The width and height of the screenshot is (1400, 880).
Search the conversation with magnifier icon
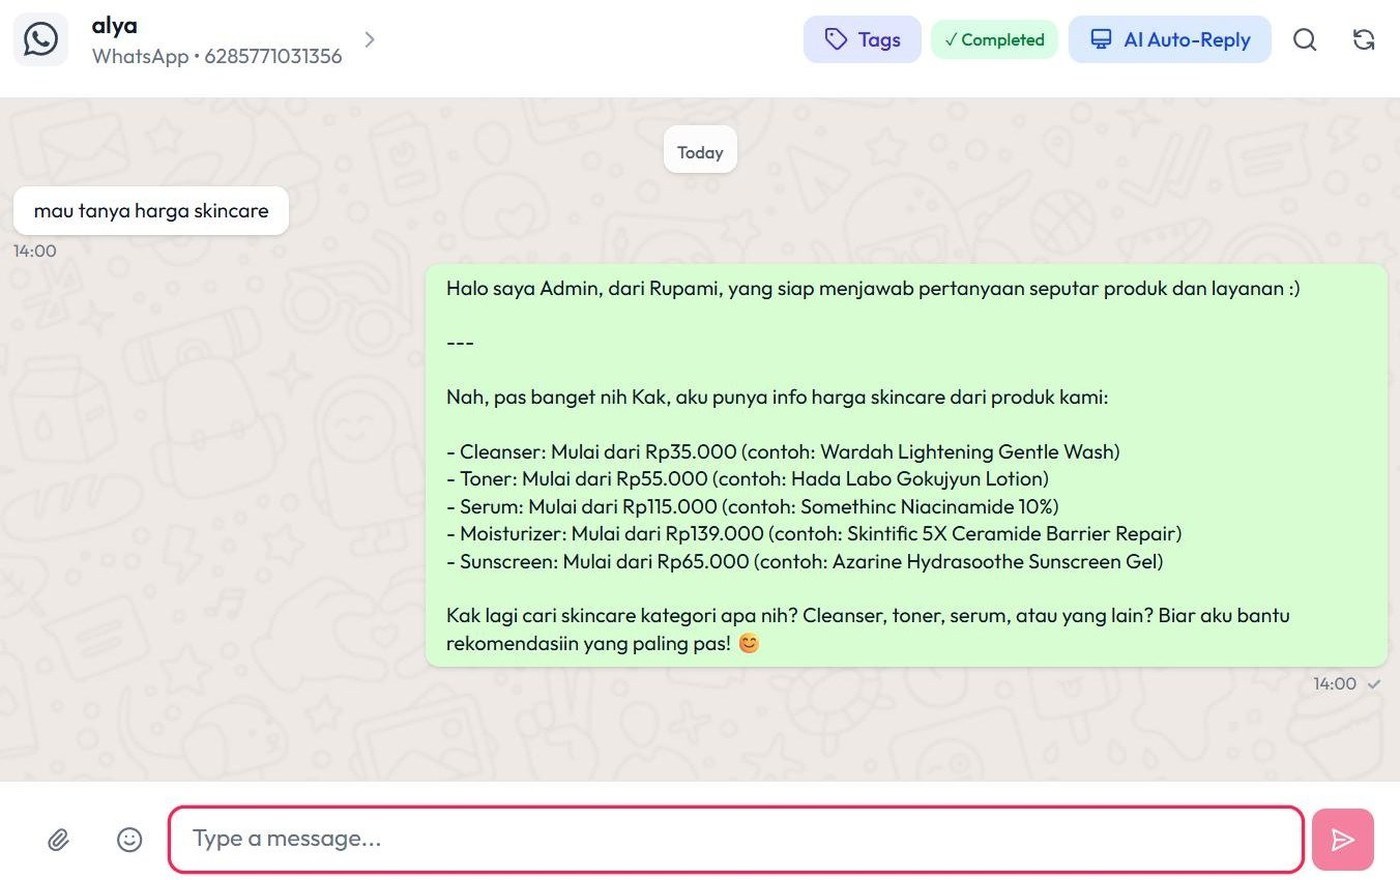pyautogui.click(x=1305, y=40)
